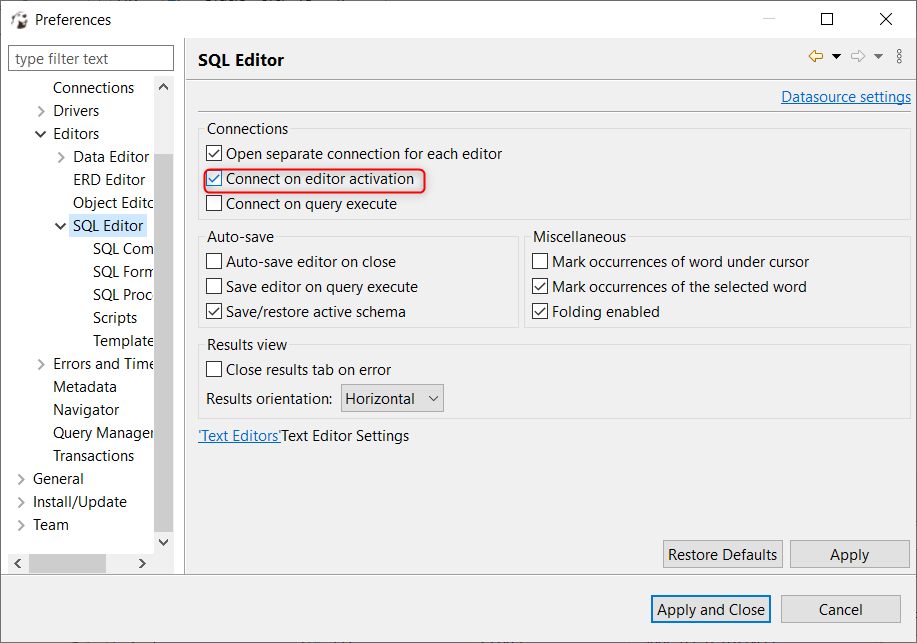
Task: Click the tree scroll-down arrow
Action: pos(164,542)
